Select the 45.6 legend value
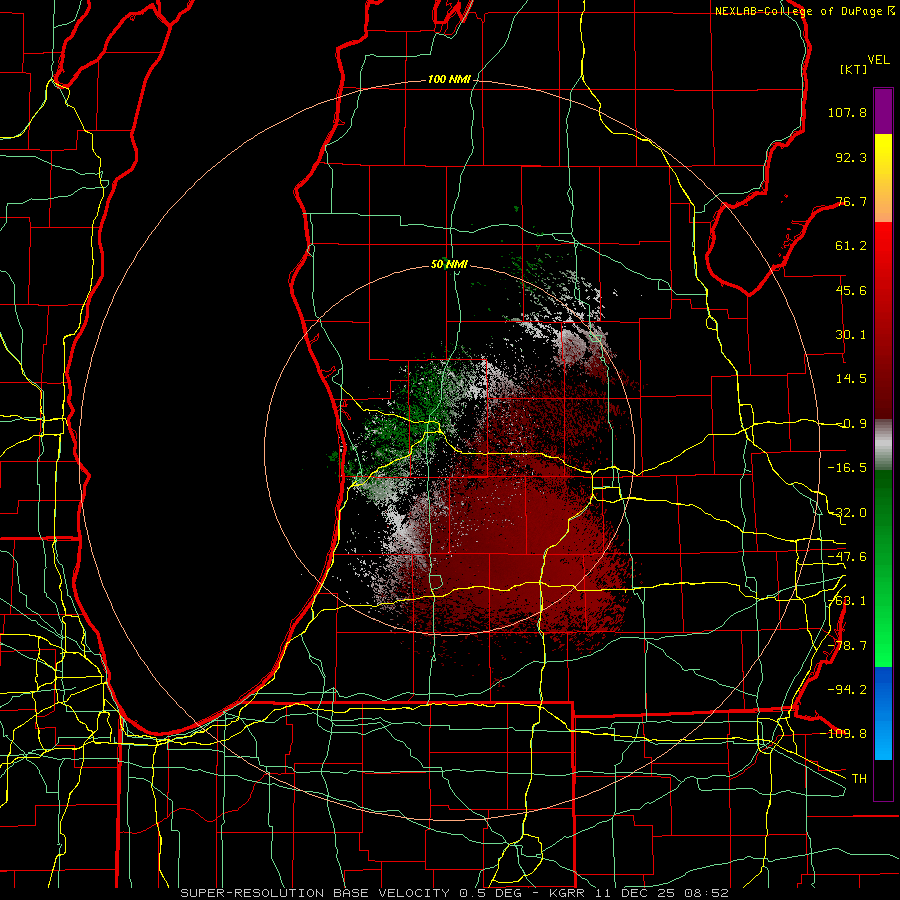 [851, 290]
